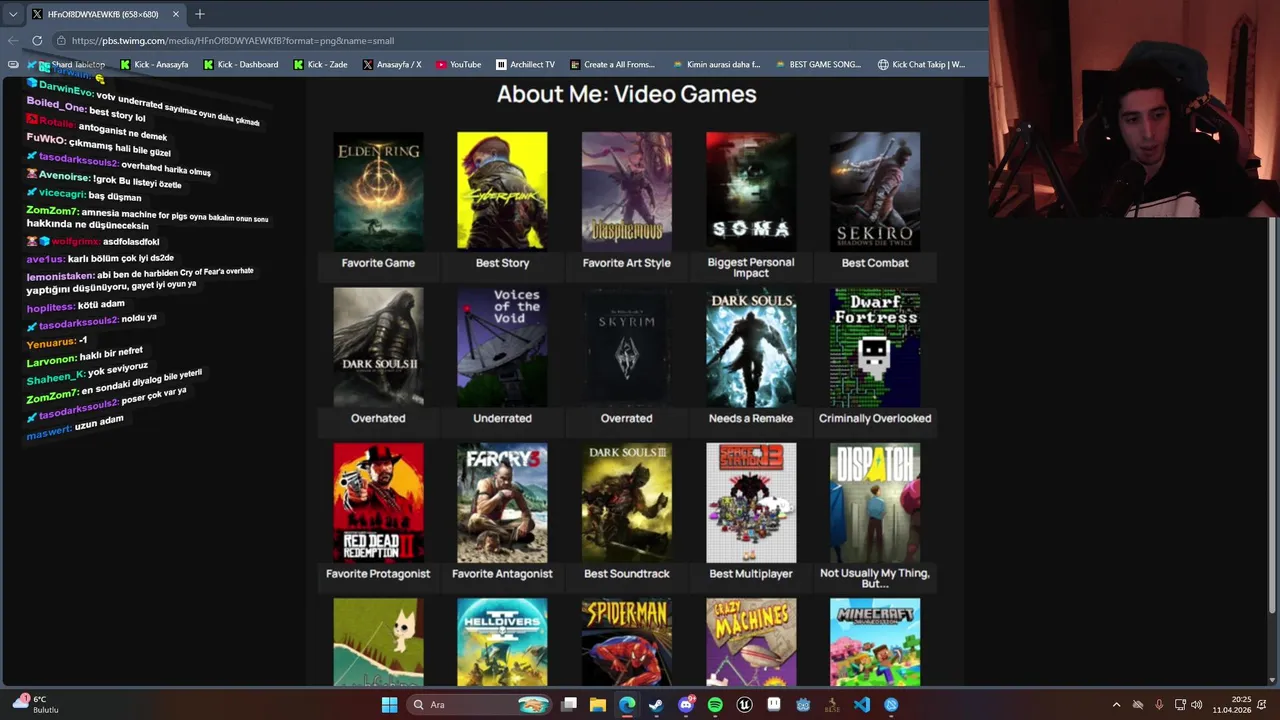The width and height of the screenshot is (1280, 720).
Task: Click the Blasphemous cover thumbnail
Action: click(x=627, y=190)
